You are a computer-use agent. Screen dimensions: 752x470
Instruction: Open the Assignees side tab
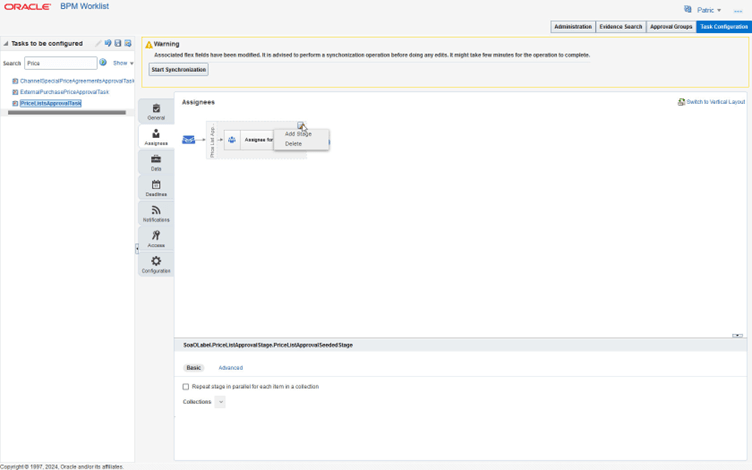156,137
